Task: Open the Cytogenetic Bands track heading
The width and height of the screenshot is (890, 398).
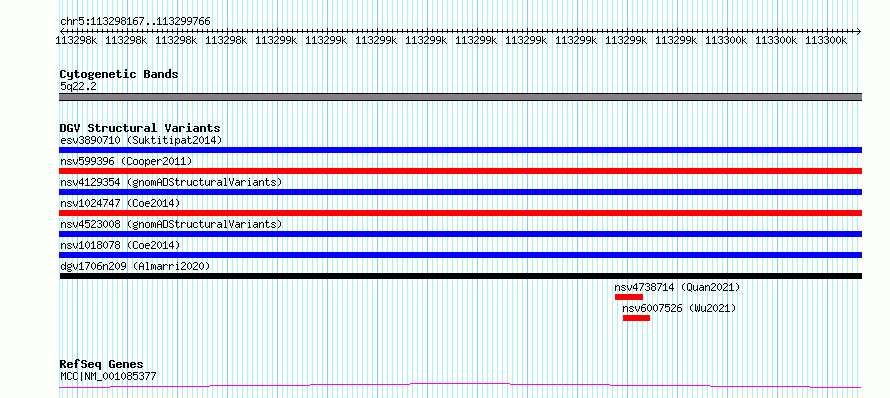Action: point(119,74)
